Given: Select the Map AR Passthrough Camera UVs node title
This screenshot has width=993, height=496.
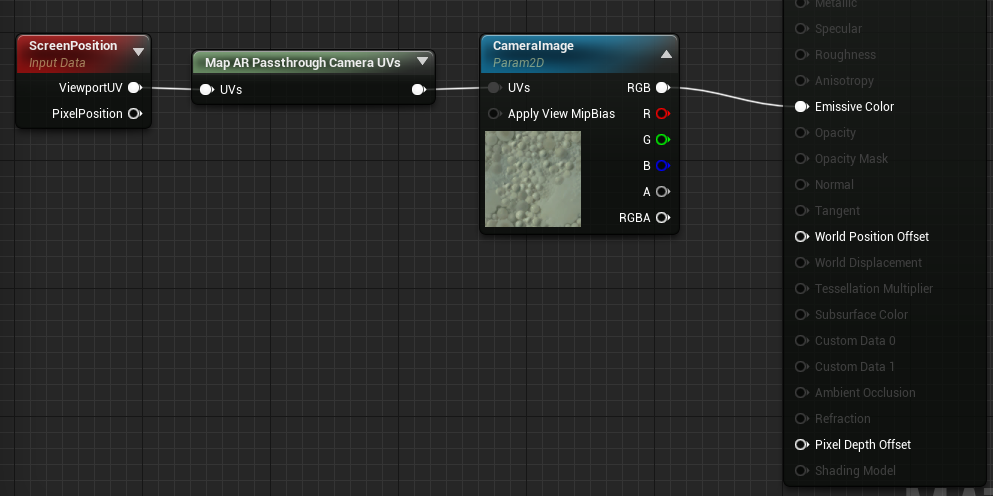Looking at the screenshot, I should 303,63.
